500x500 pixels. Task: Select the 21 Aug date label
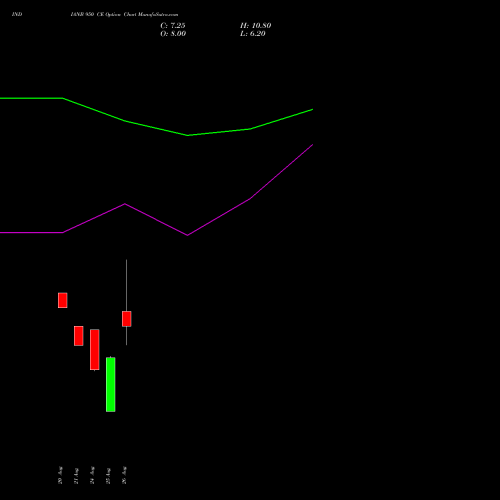(x=76, y=476)
